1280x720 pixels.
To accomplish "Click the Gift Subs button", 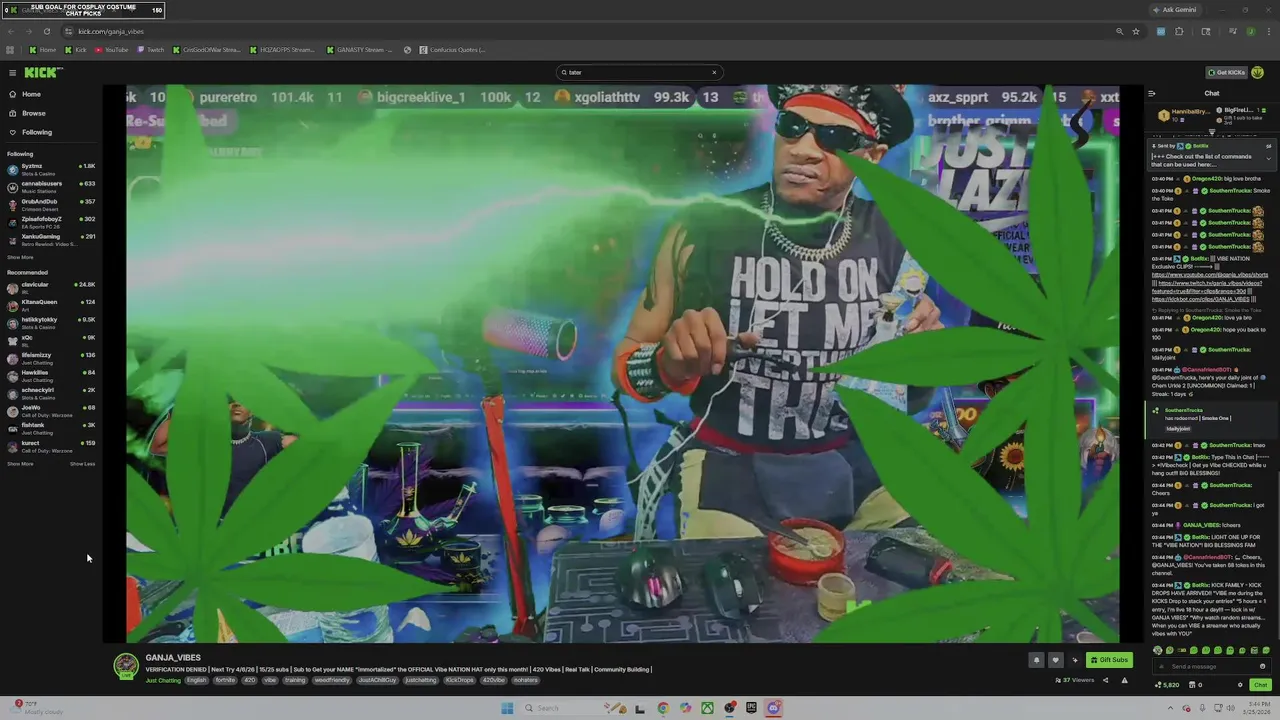I will [1109, 660].
